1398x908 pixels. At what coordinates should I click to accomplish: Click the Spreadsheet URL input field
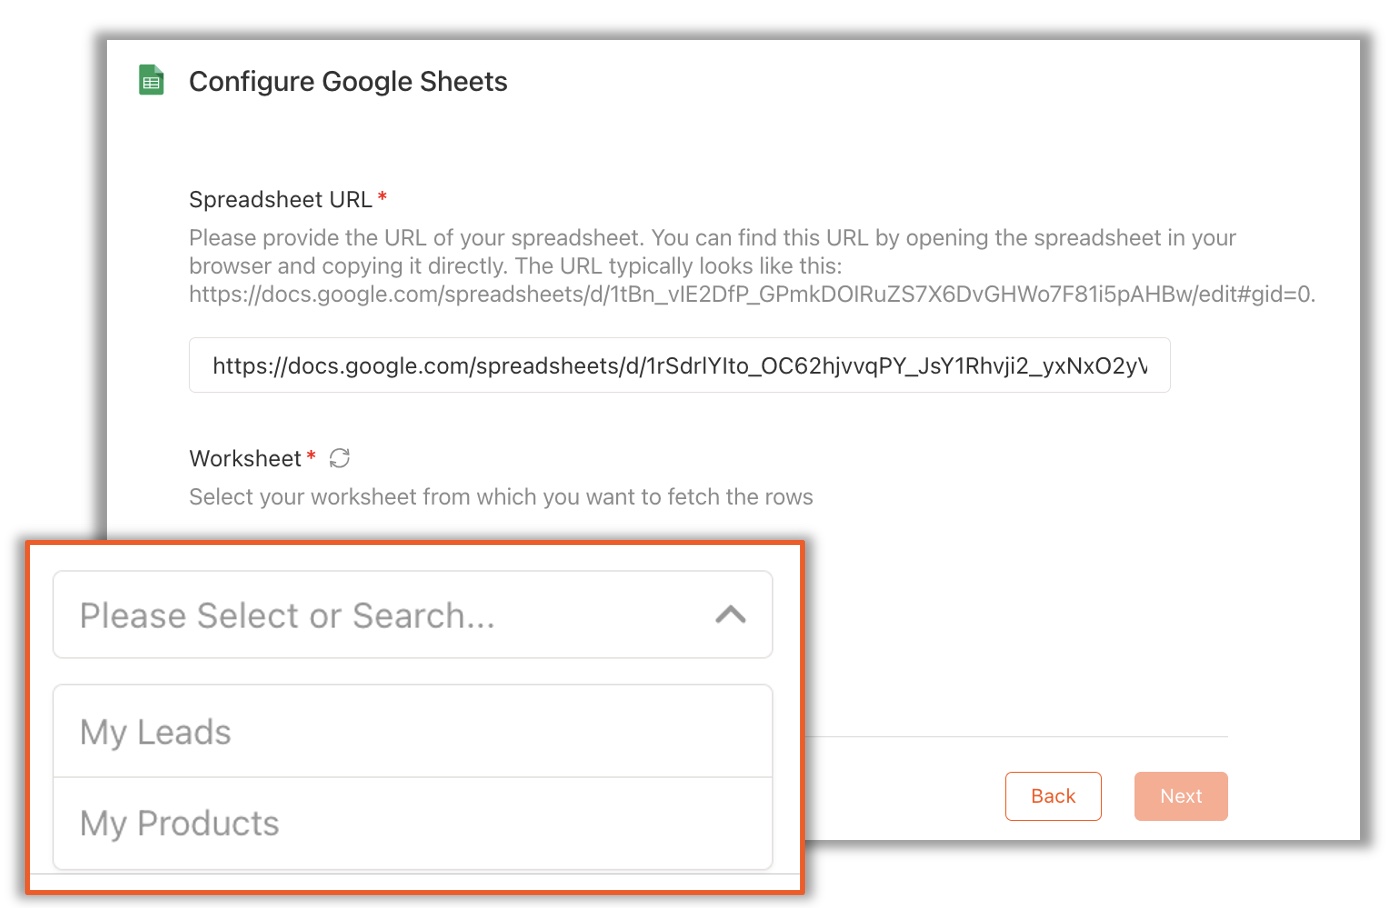[x=680, y=365]
